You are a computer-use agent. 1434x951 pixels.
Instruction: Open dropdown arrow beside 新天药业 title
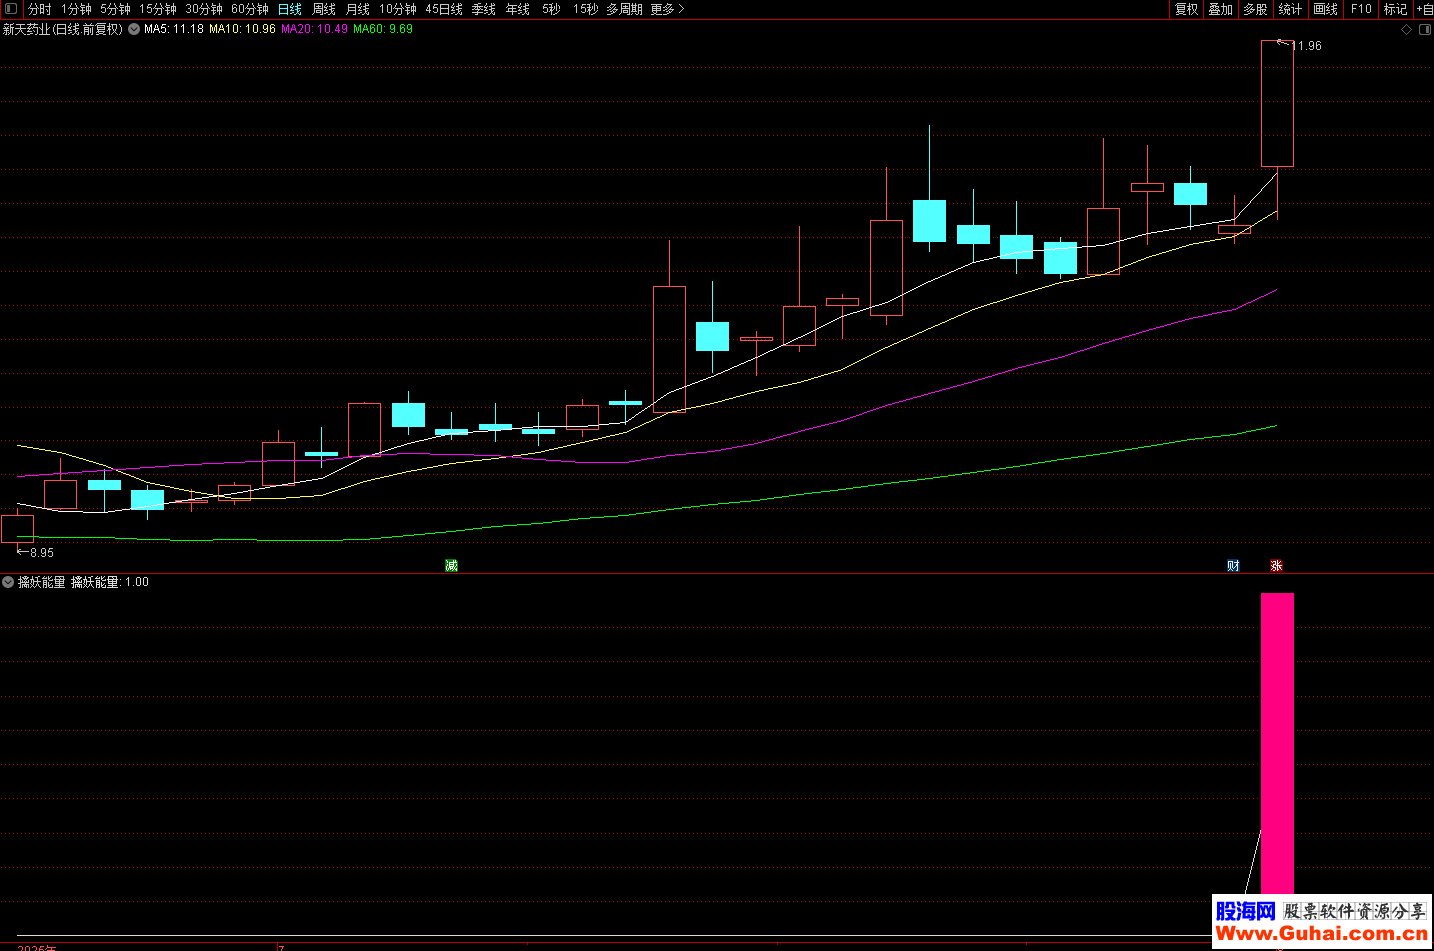pyautogui.click(x=134, y=30)
